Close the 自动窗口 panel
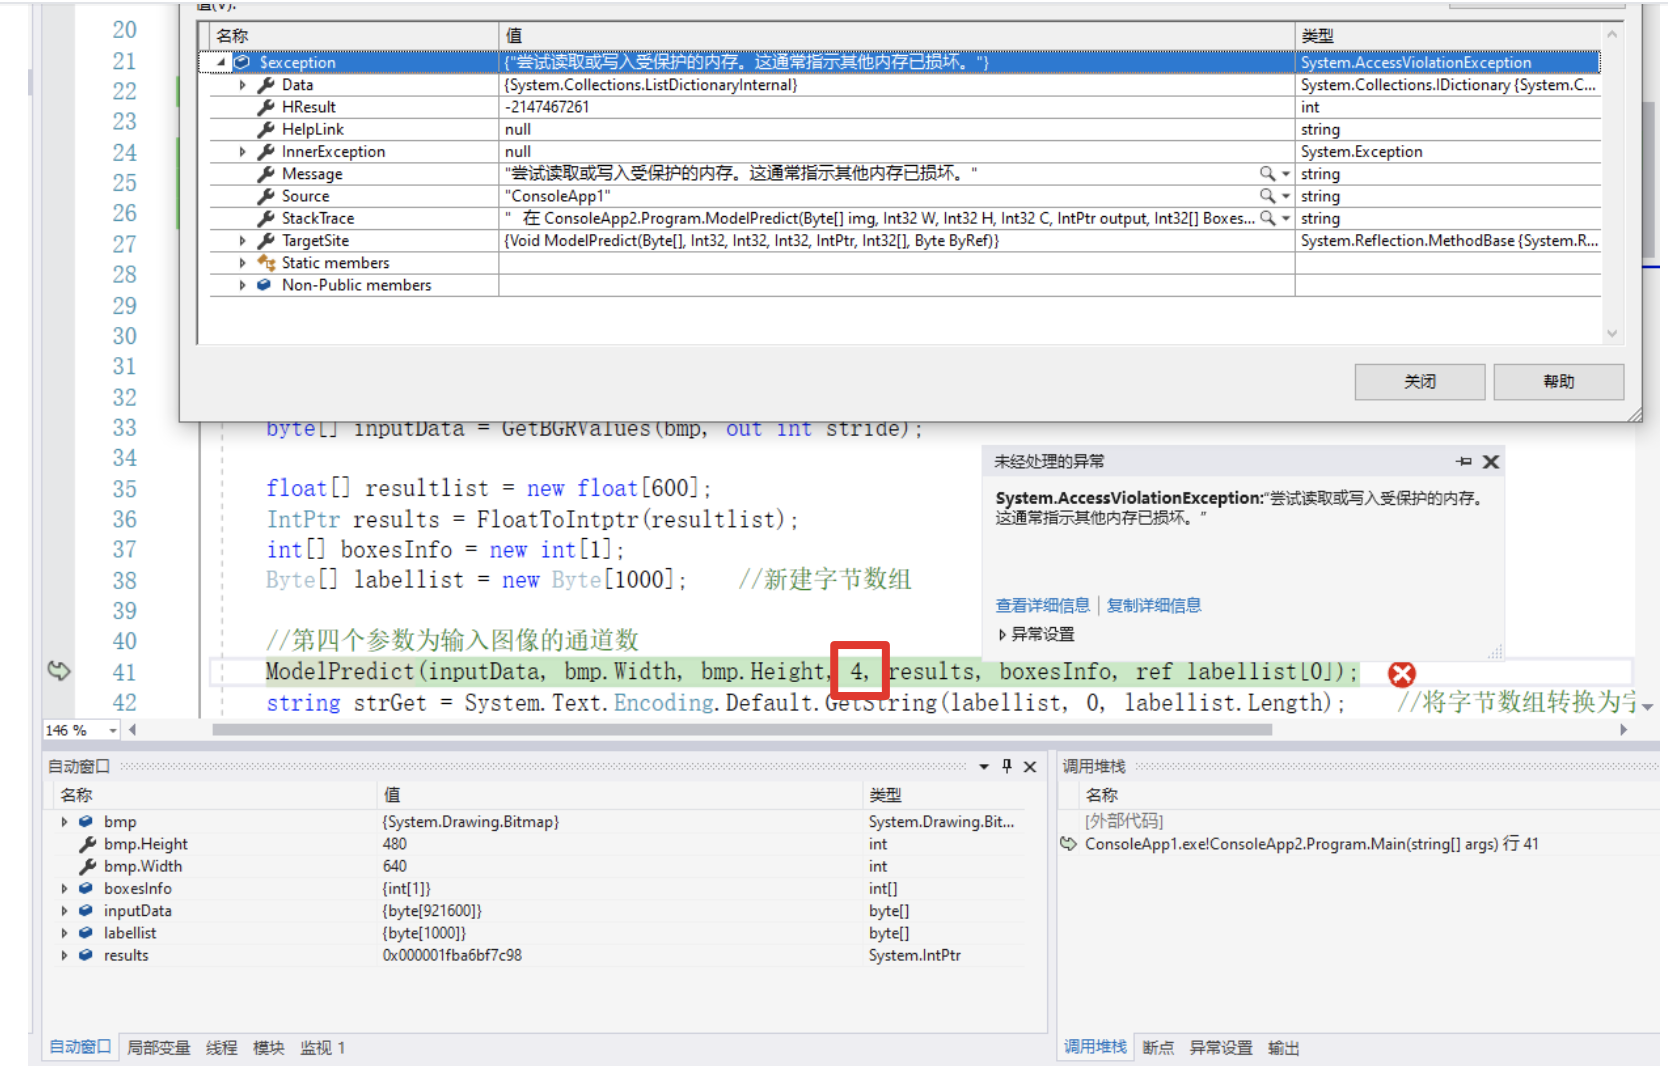Screen dimensions: 1668x1066 [1030, 767]
